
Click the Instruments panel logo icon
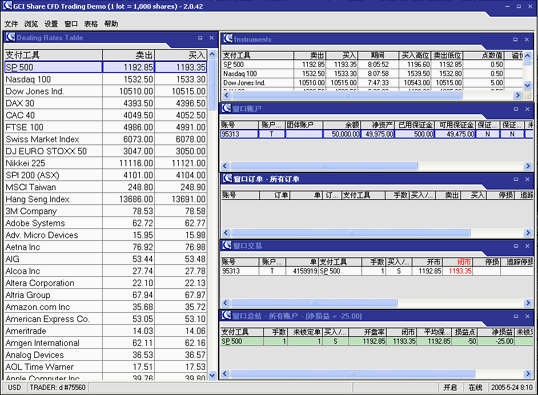228,39
